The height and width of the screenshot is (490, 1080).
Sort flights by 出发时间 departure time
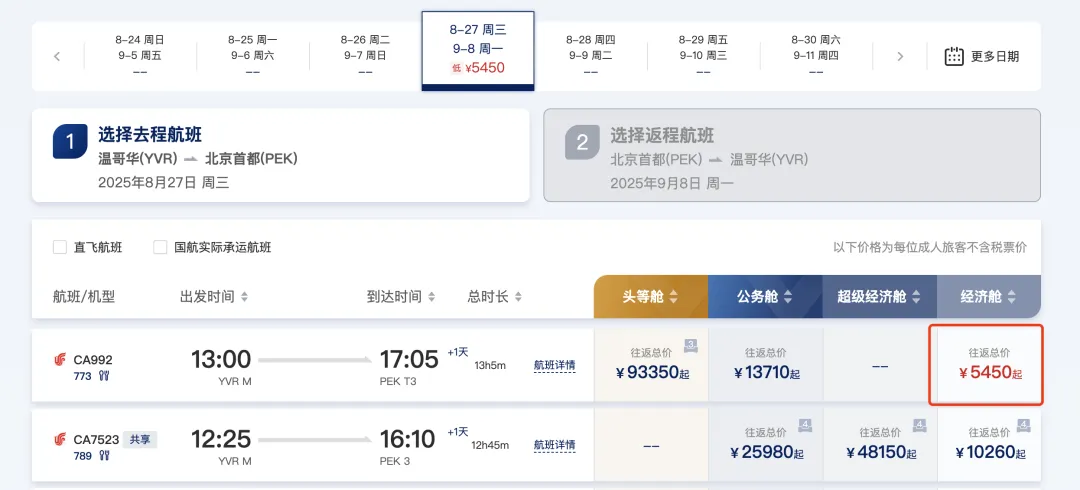214,297
